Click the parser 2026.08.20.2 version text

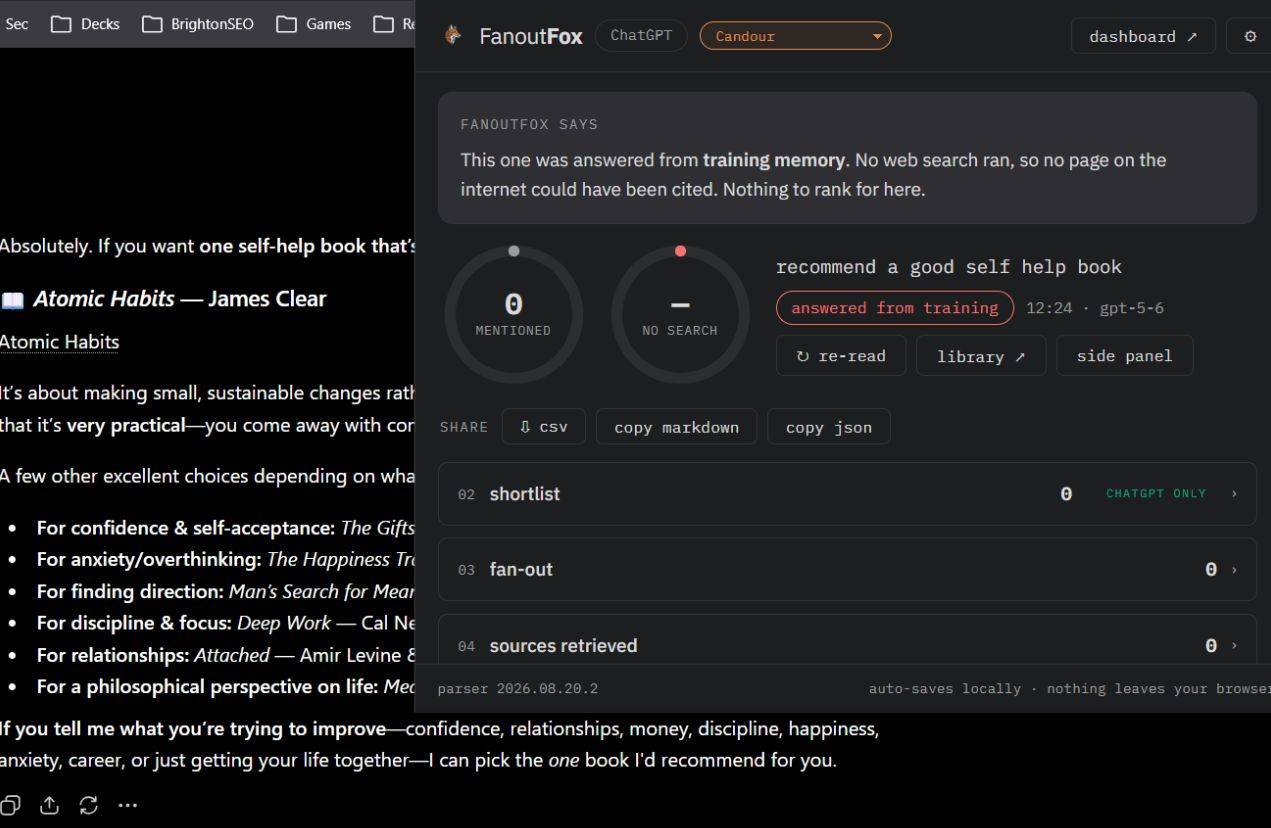pyautogui.click(x=517, y=689)
